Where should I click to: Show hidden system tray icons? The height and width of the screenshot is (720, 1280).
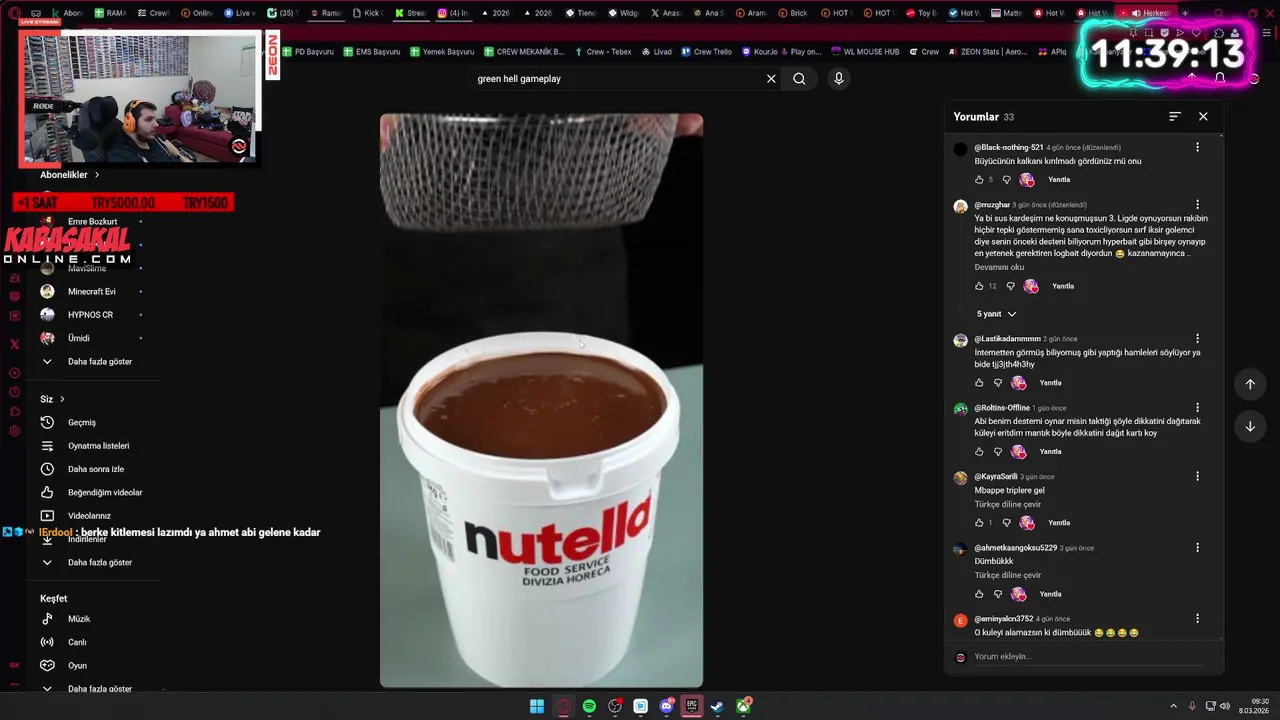click(1173, 707)
